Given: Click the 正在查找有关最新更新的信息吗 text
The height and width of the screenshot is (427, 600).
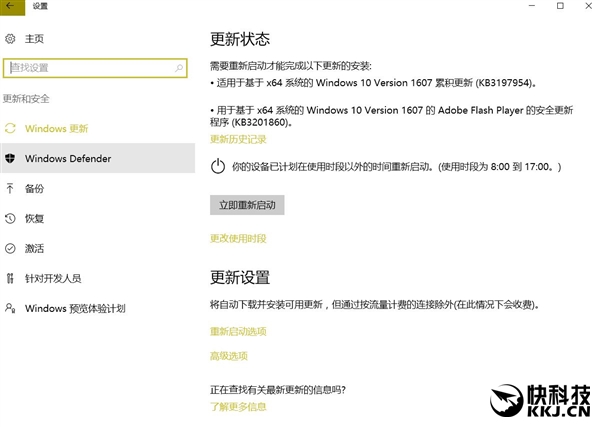Looking at the screenshot, I should coord(278,390).
